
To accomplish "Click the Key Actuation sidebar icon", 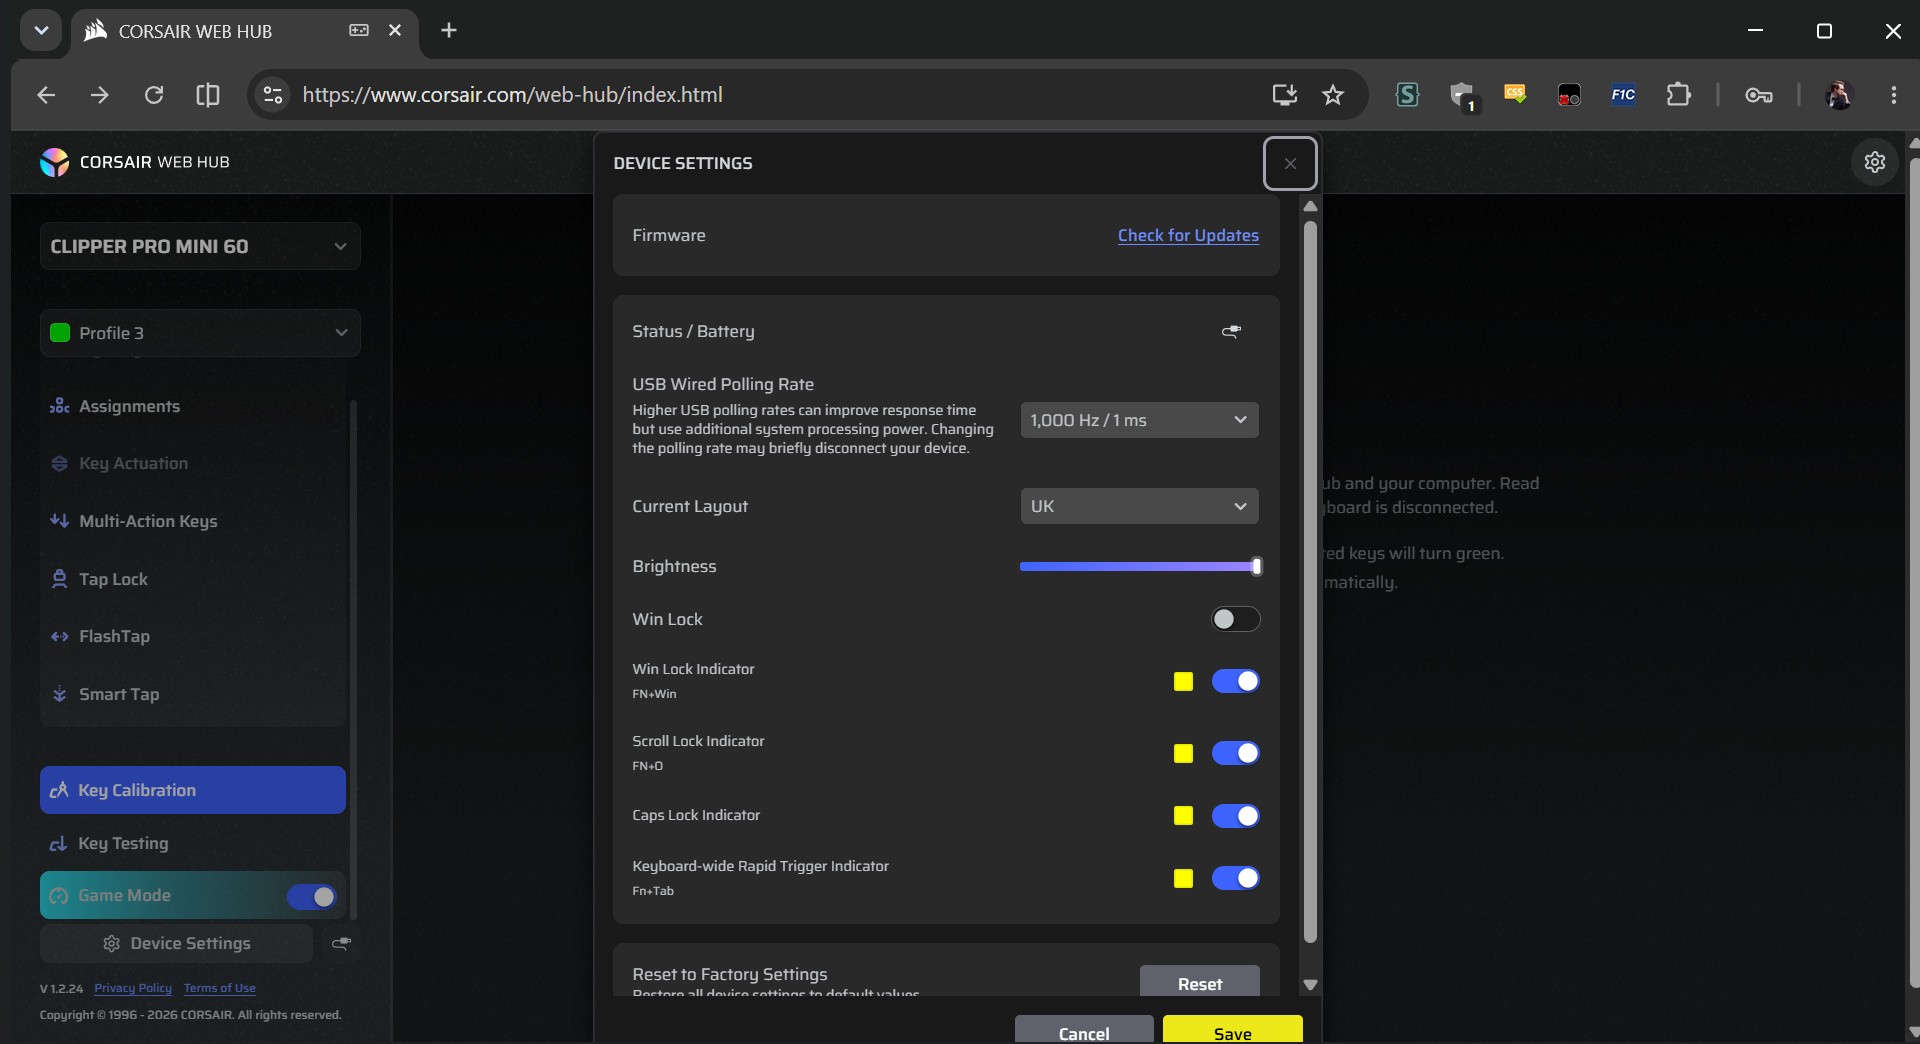I will [59, 464].
